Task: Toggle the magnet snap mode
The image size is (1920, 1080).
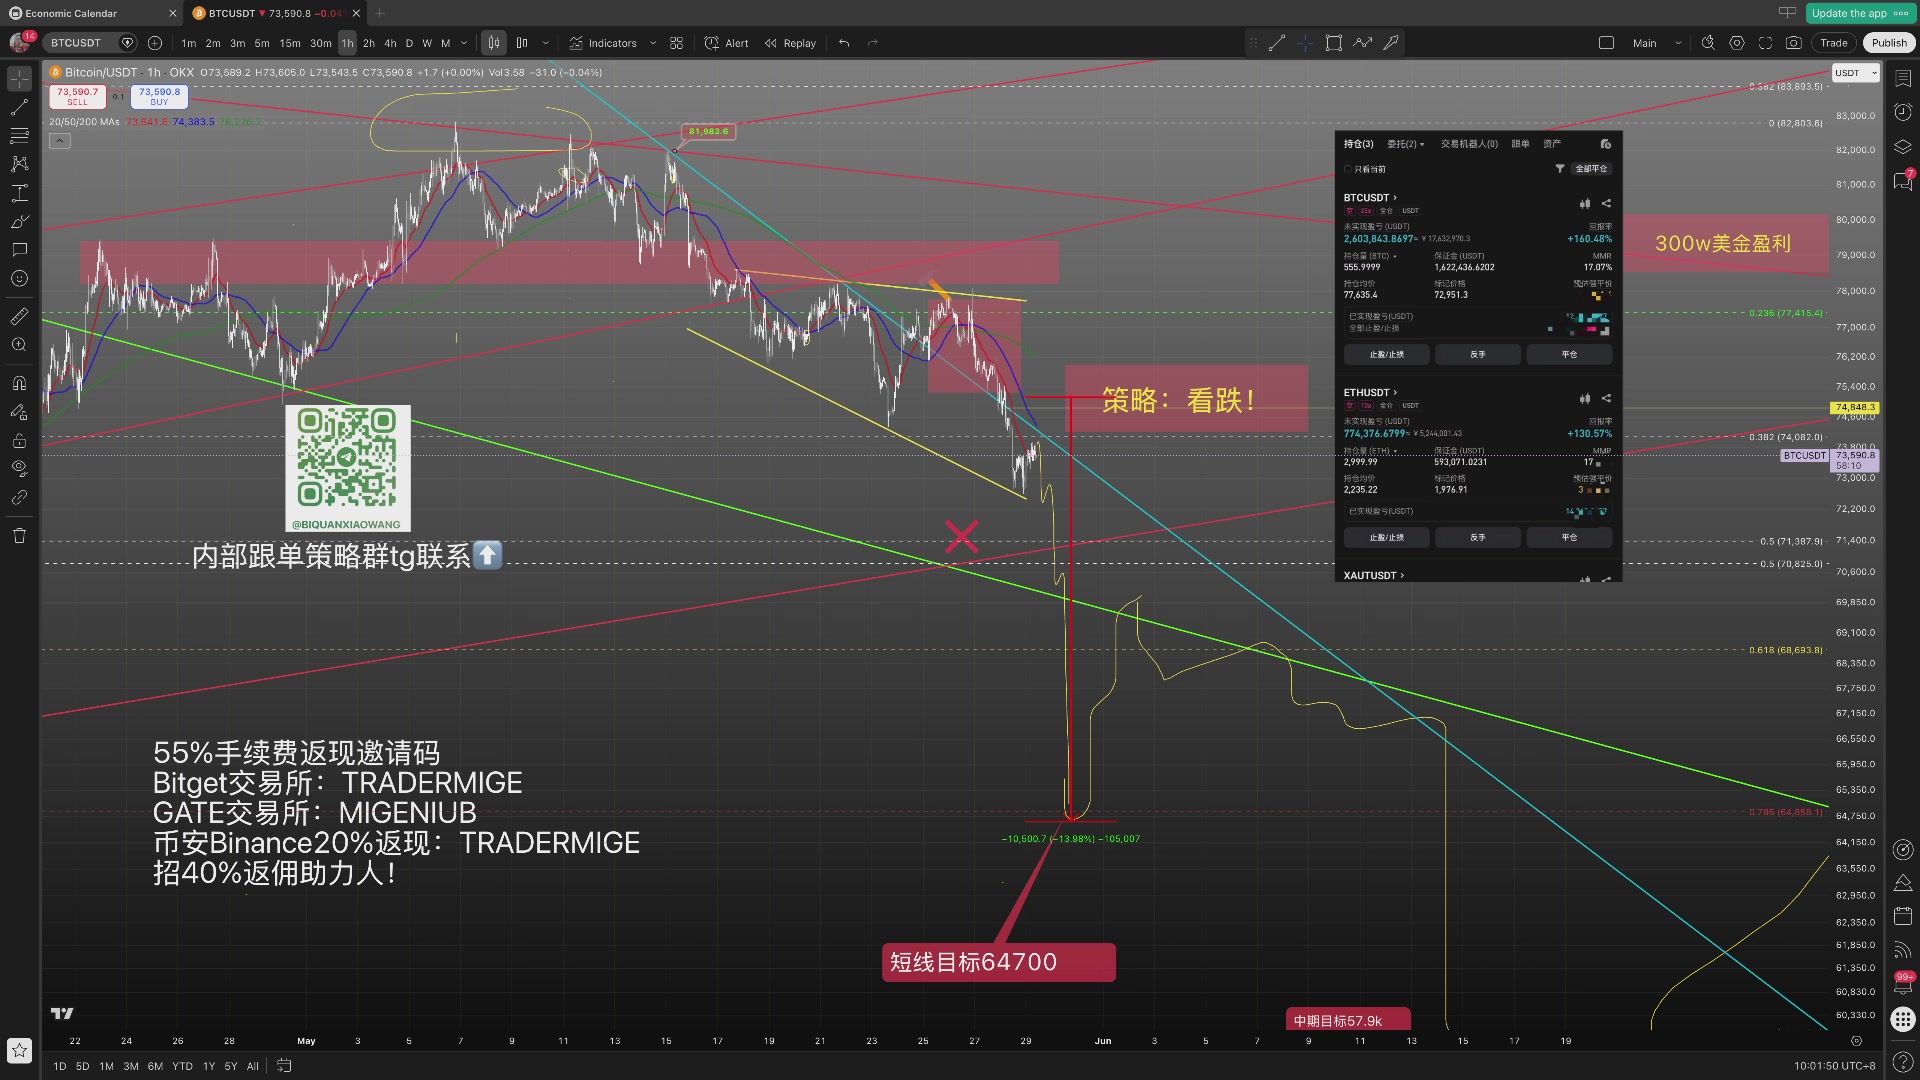Action: 19,383
